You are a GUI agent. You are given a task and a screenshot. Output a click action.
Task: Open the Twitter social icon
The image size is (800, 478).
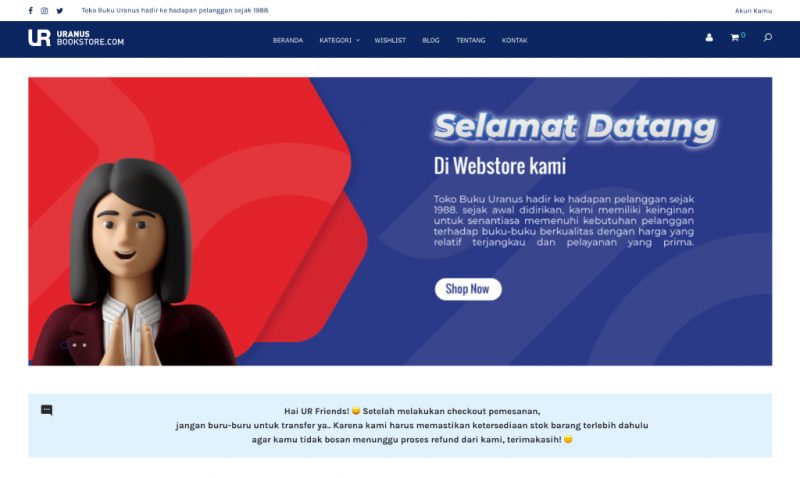(60, 11)
